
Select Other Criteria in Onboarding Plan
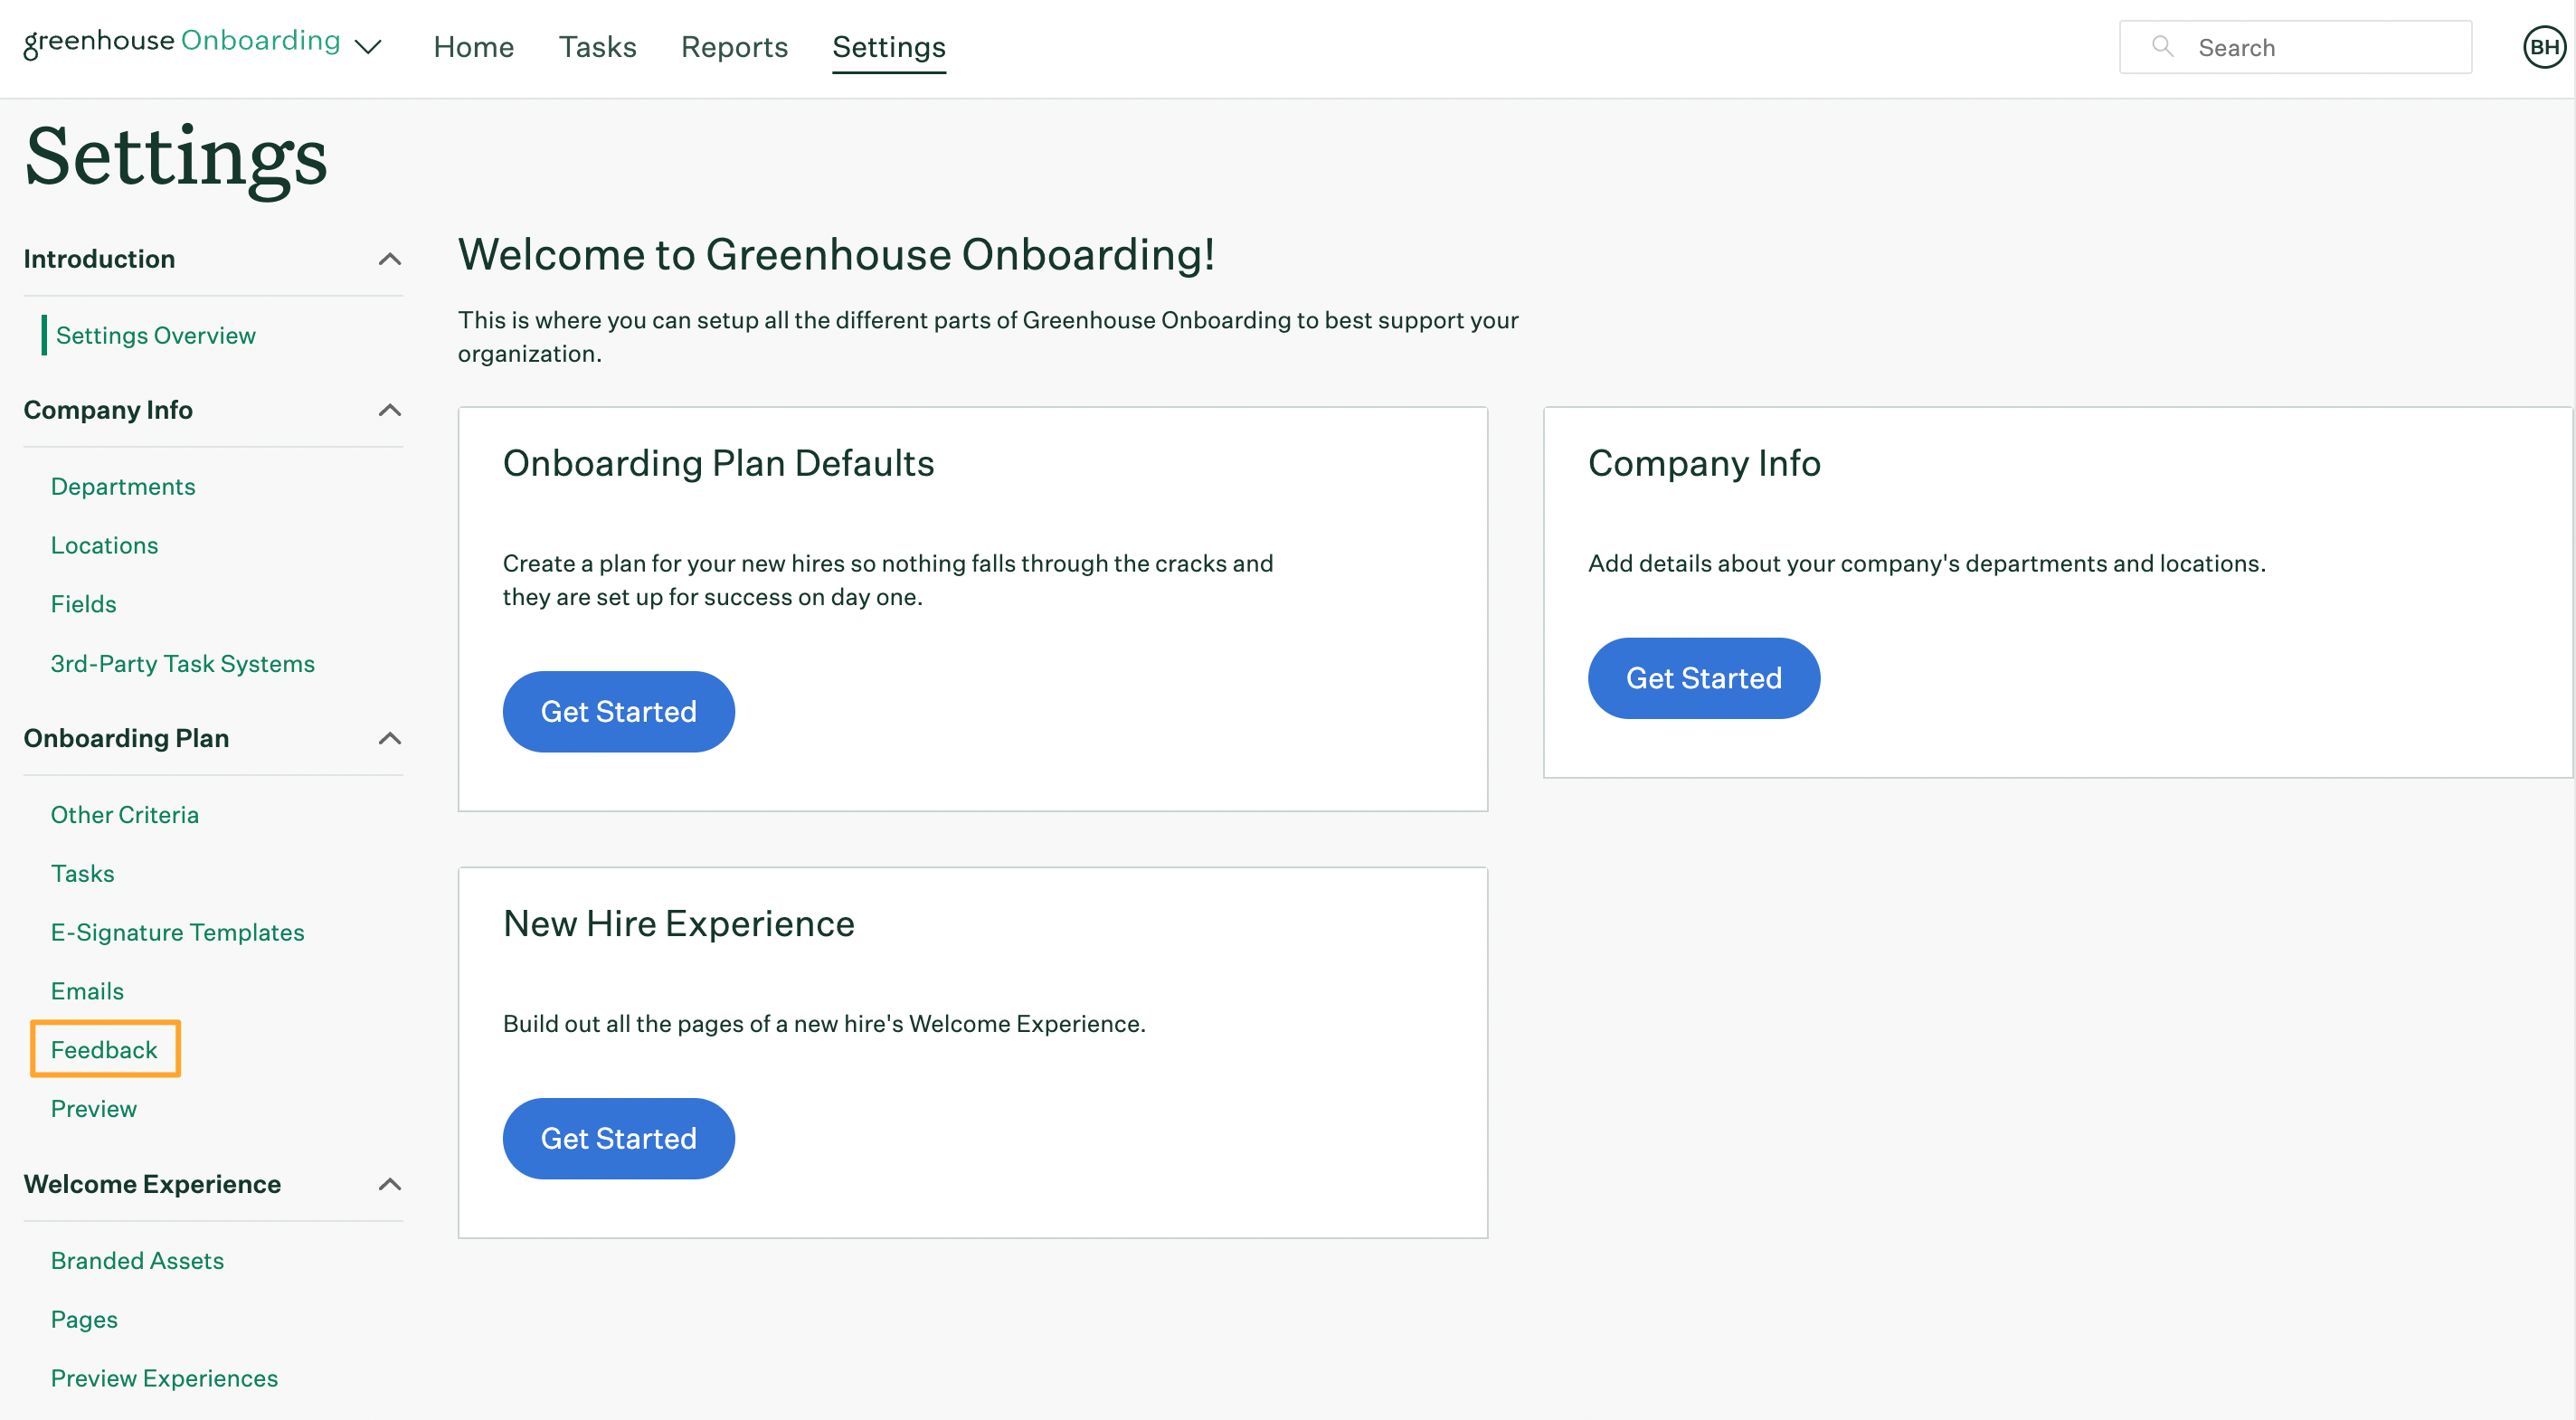[124, 813]
